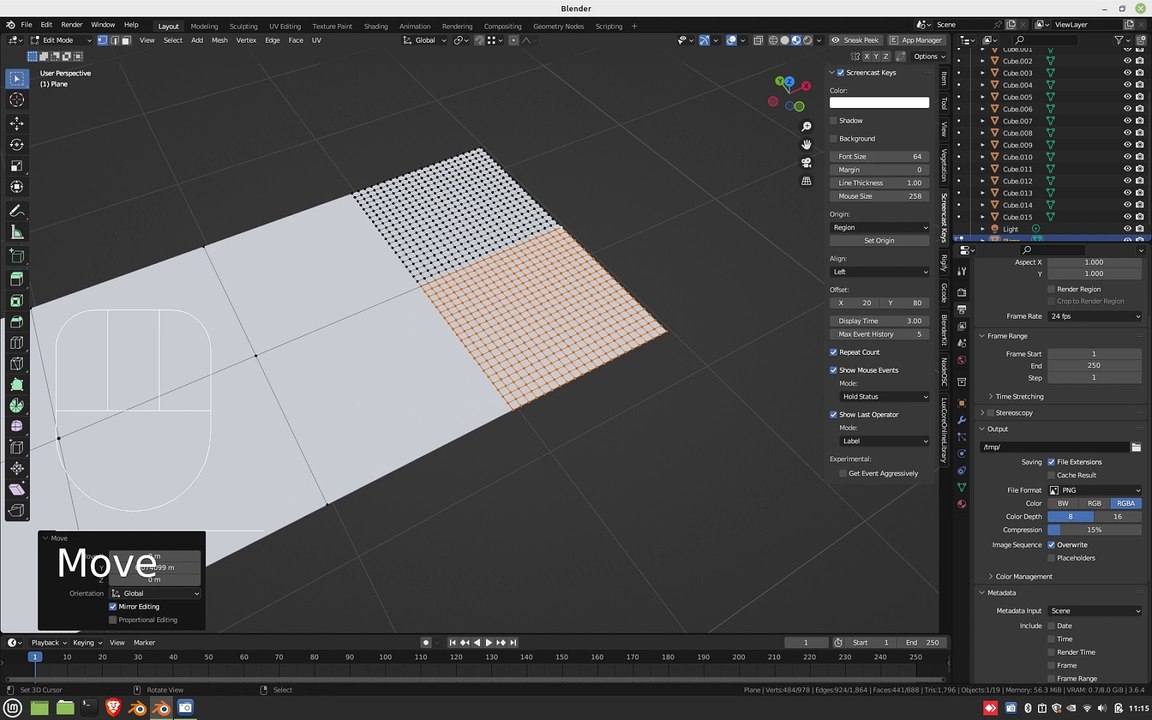Select the Knife tool

pos(17,363)
